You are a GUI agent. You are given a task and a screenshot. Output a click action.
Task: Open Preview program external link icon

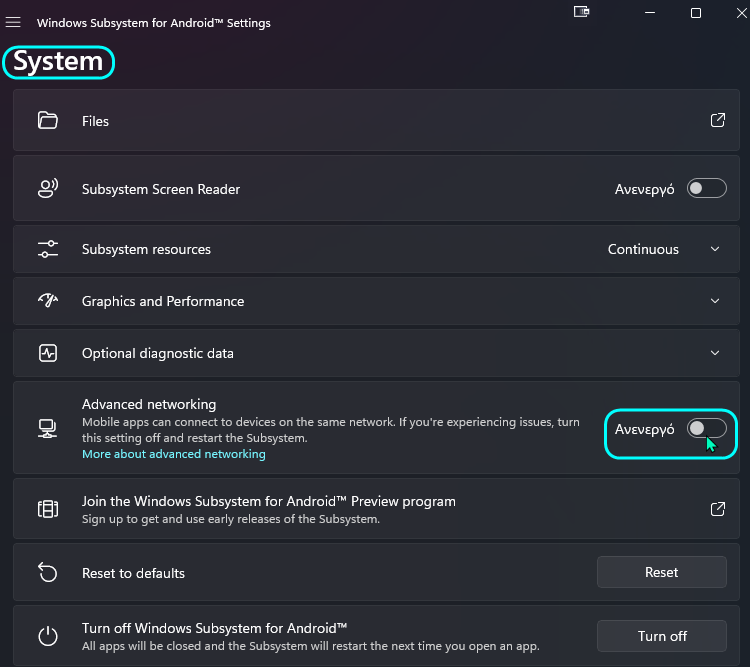[x=717, y=509]
